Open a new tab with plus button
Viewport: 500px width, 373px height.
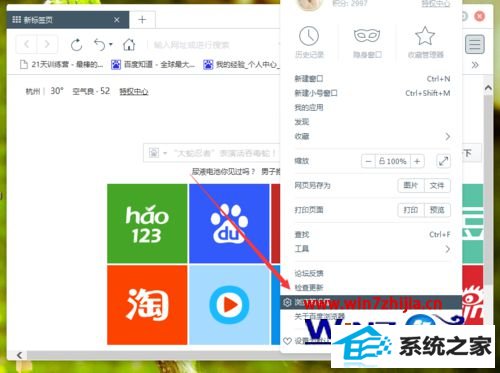pos(142,20)
